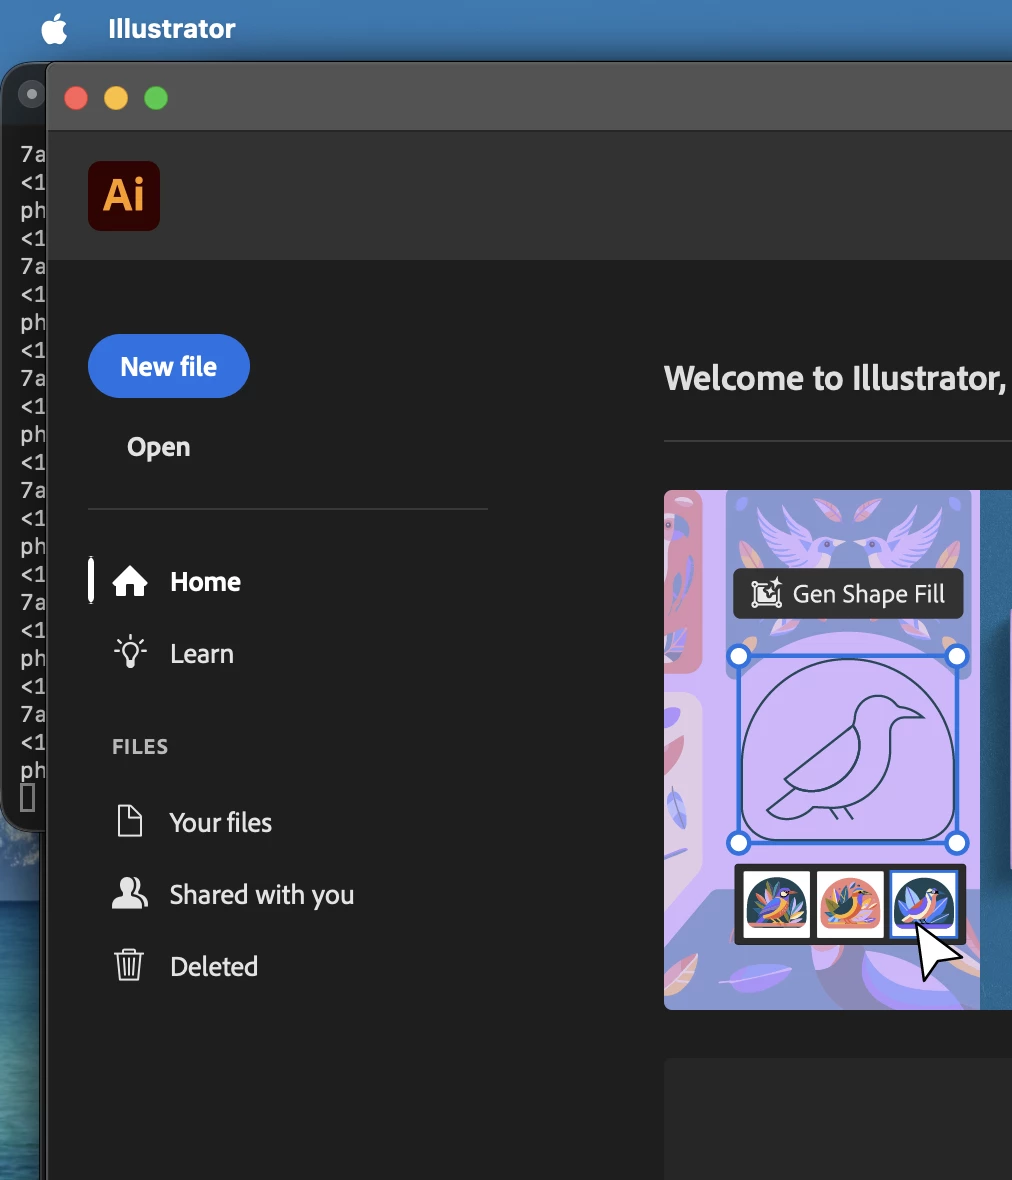Click the Adobe Illustrator Ai logo
Viewport: 1012px width, 1180px height.
coord(124,196)
